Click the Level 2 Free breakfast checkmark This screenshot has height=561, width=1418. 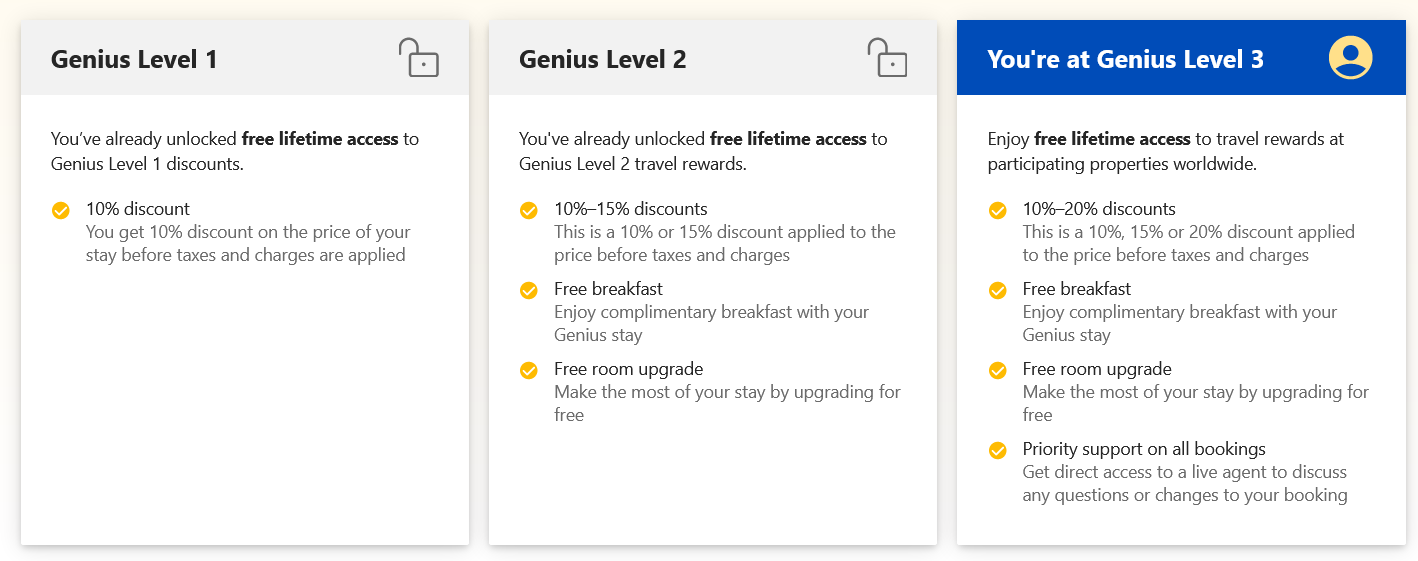529,290
